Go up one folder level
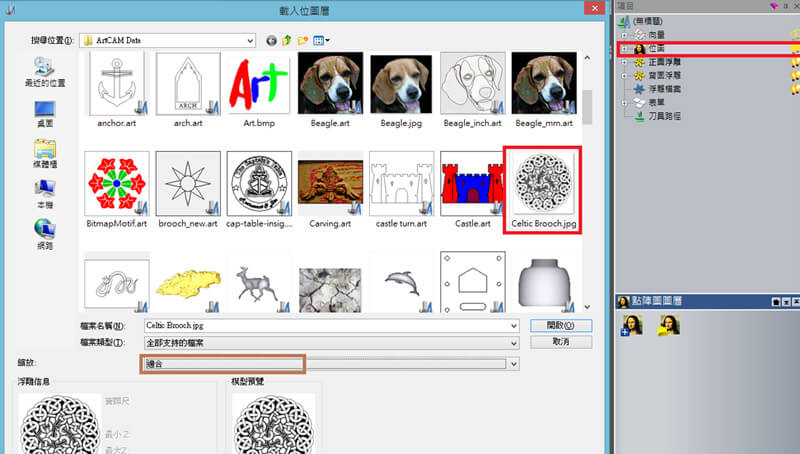The width and height of the screenshot is (800, 454). click(287, 40)
